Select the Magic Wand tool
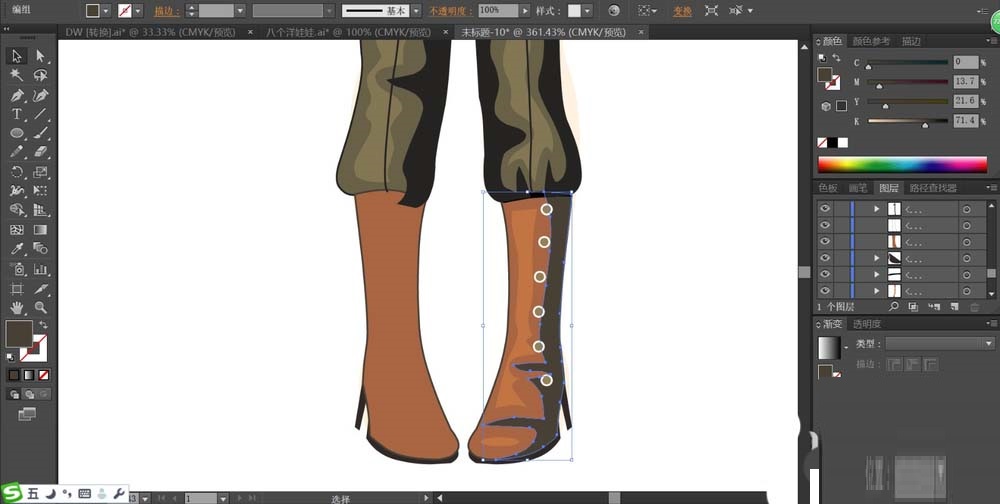 (x=17, y=75)
